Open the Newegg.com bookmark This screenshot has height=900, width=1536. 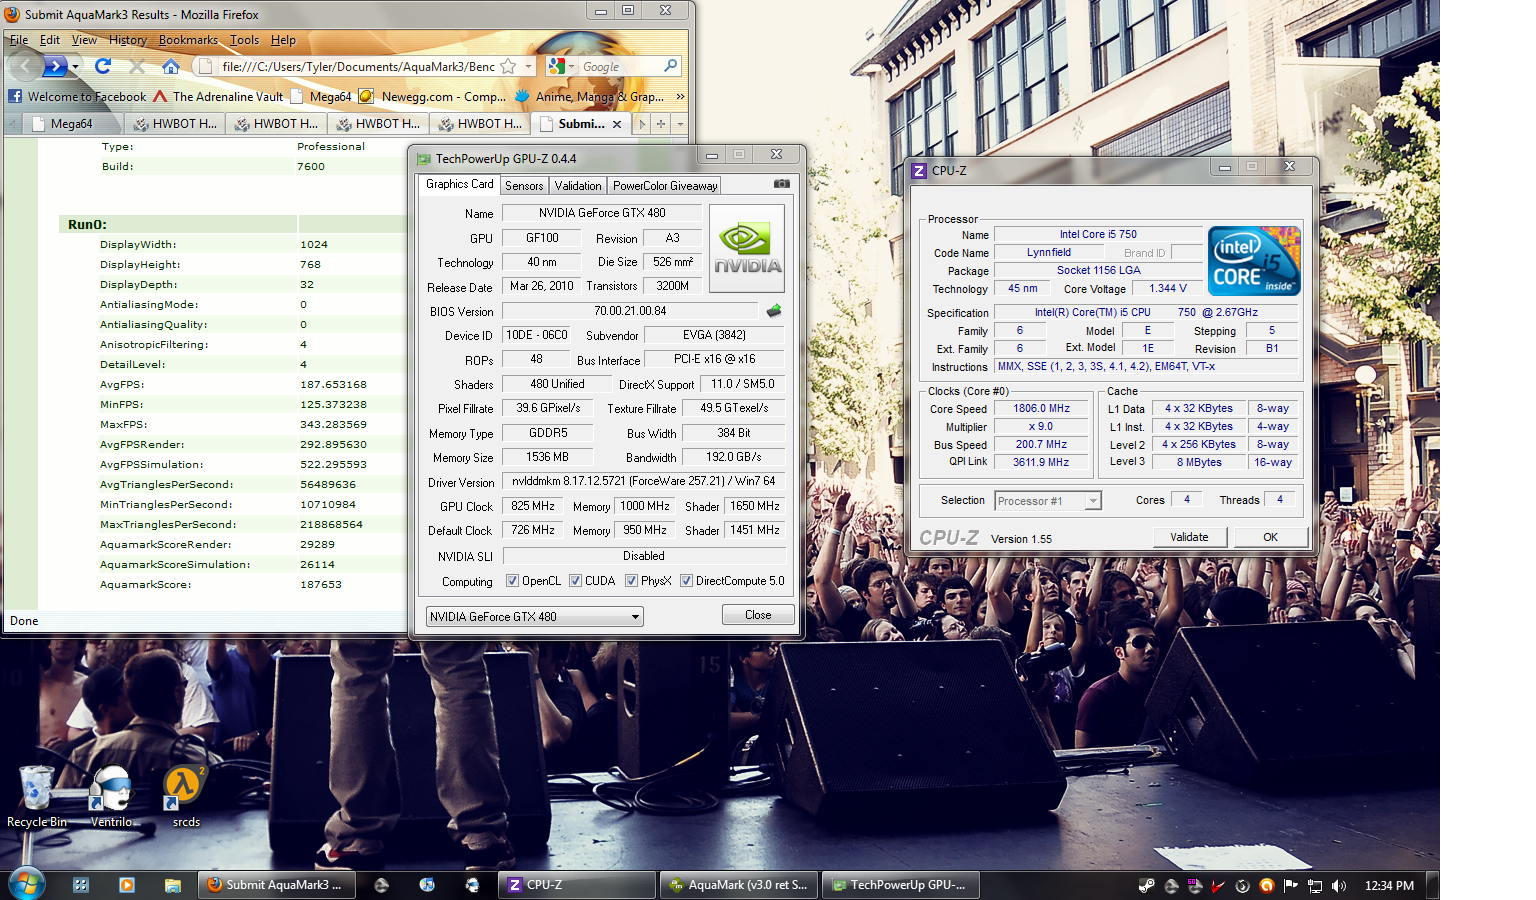433,97
